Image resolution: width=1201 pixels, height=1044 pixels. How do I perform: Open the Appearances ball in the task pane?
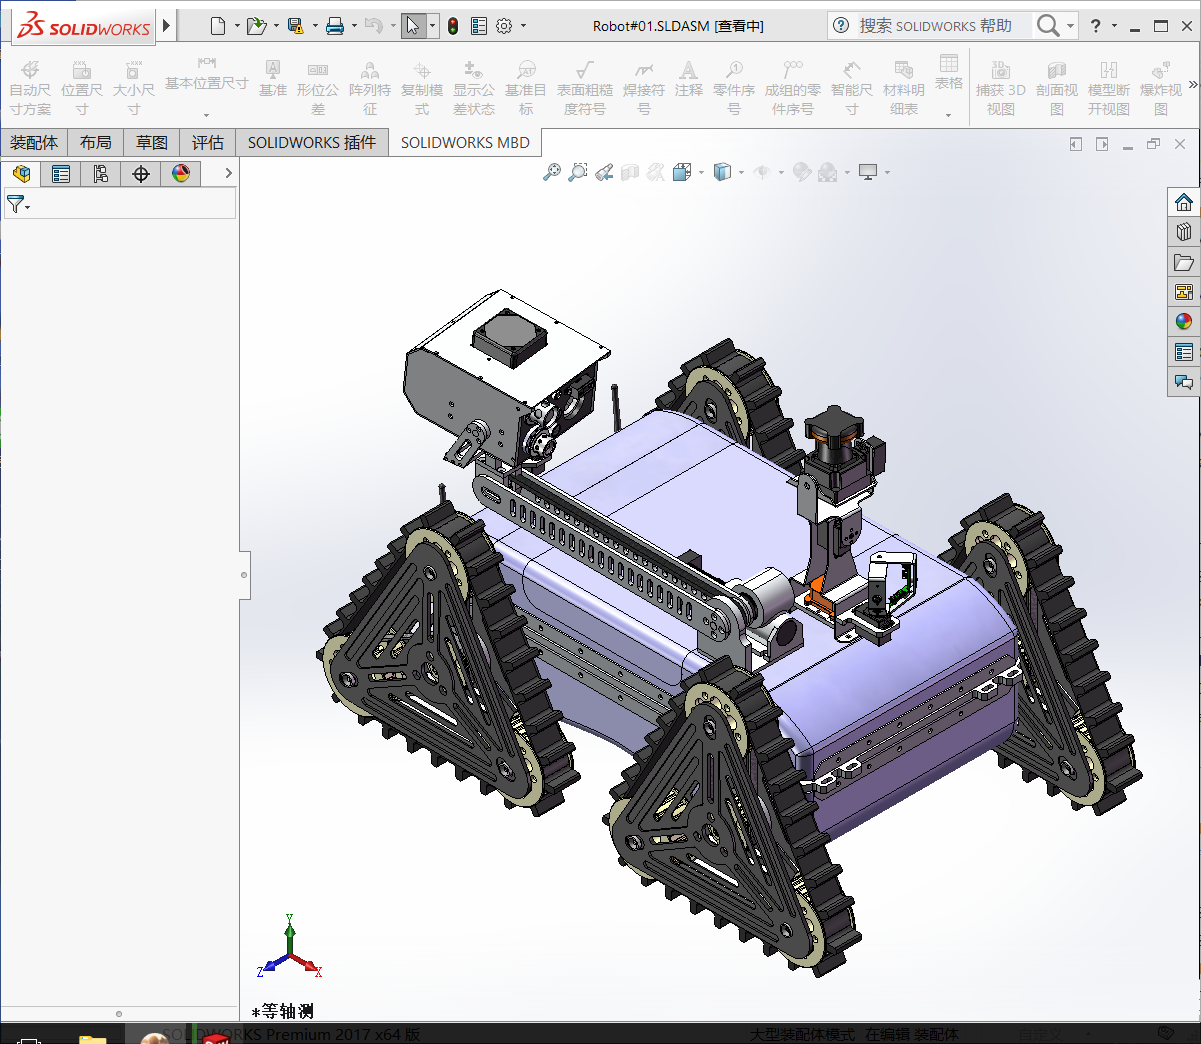1184,321
